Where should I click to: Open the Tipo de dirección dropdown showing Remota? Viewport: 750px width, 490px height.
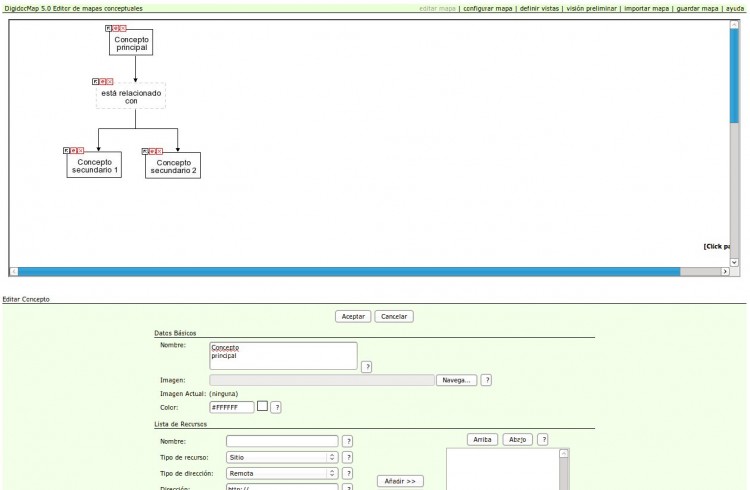point(282,473)
